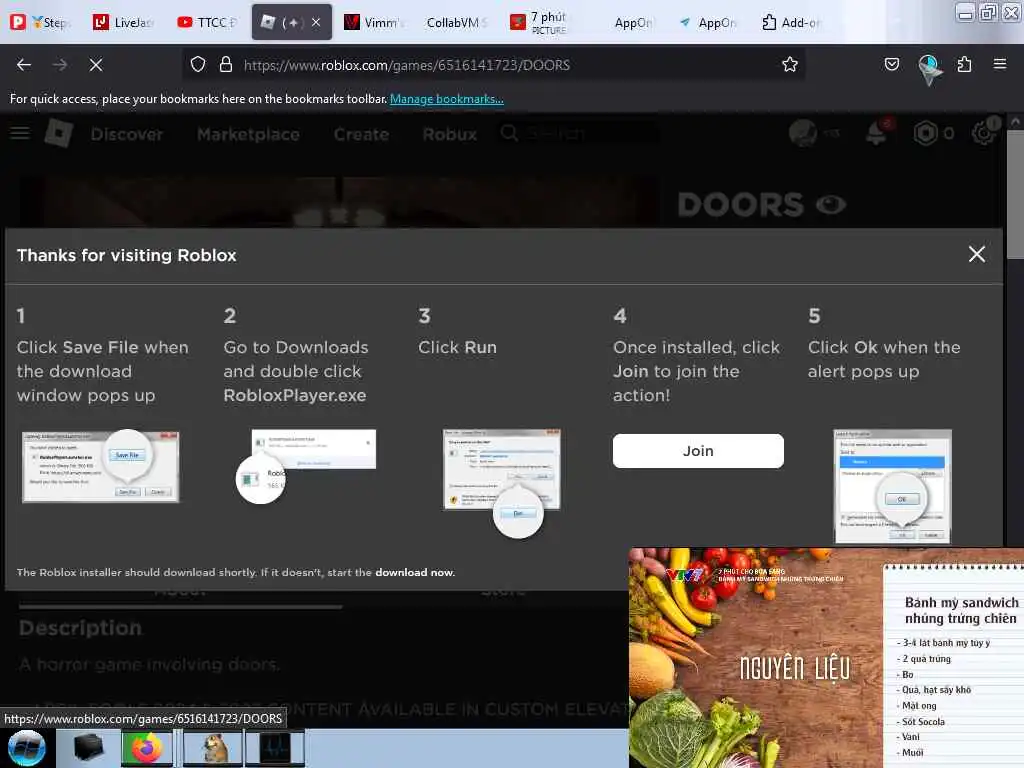The image size is (1024, 768).
Task: Click the Save File step thumbnail
Action: click(x=101, y=466)
